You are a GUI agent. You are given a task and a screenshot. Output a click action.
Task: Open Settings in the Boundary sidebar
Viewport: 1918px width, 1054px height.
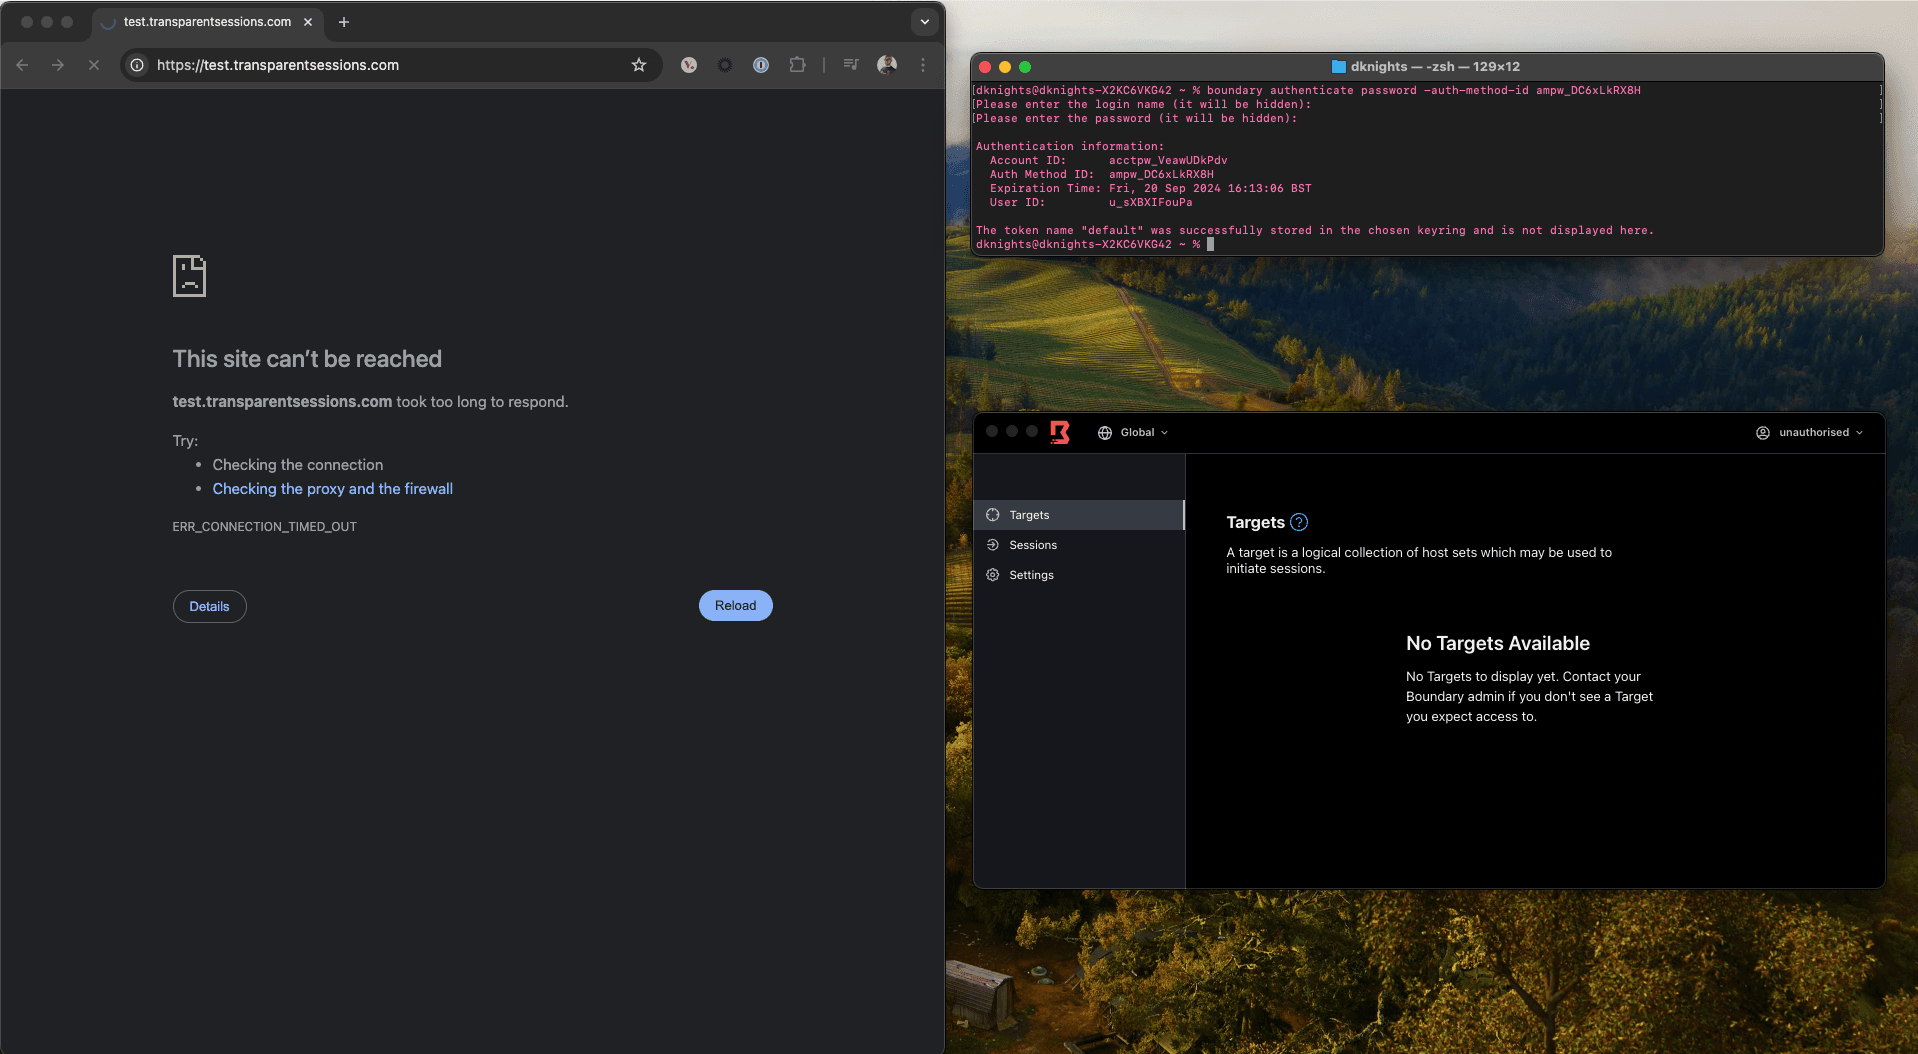(x=1031, y=575)
